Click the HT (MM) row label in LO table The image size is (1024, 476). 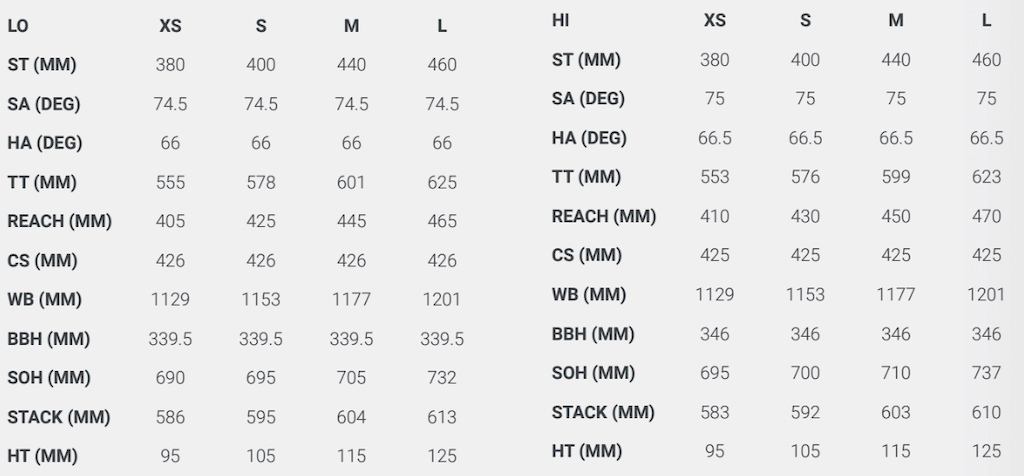pos(42,456)
